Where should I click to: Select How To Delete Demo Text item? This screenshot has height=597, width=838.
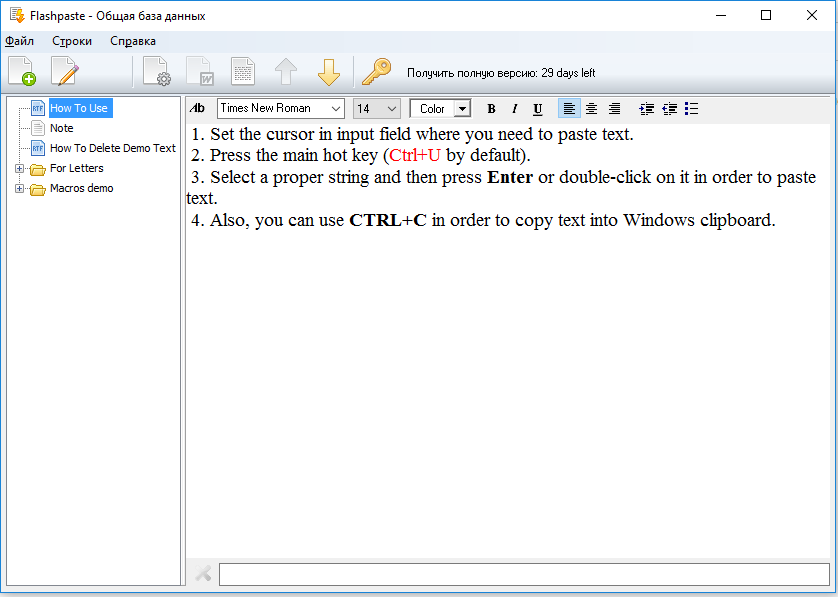coord(113,148)
